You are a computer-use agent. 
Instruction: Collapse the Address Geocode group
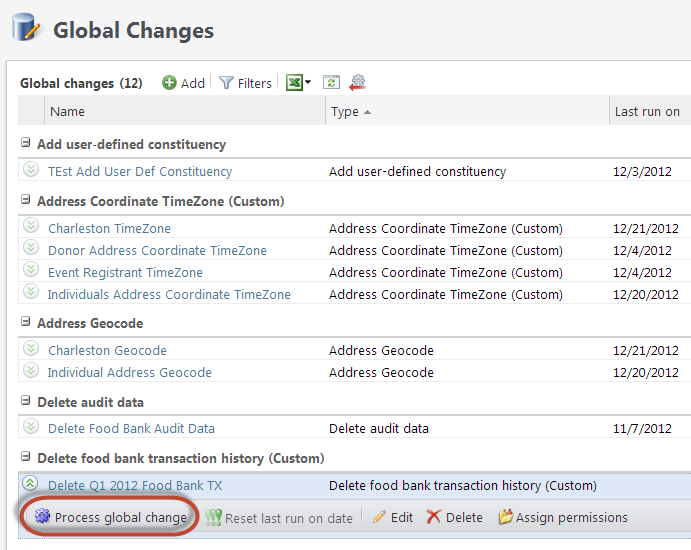tap(26, 323)
